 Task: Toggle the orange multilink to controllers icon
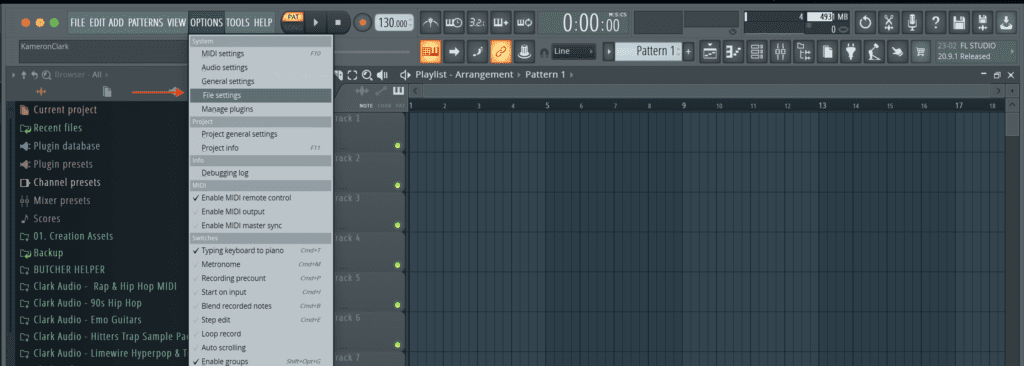(501, 51)
